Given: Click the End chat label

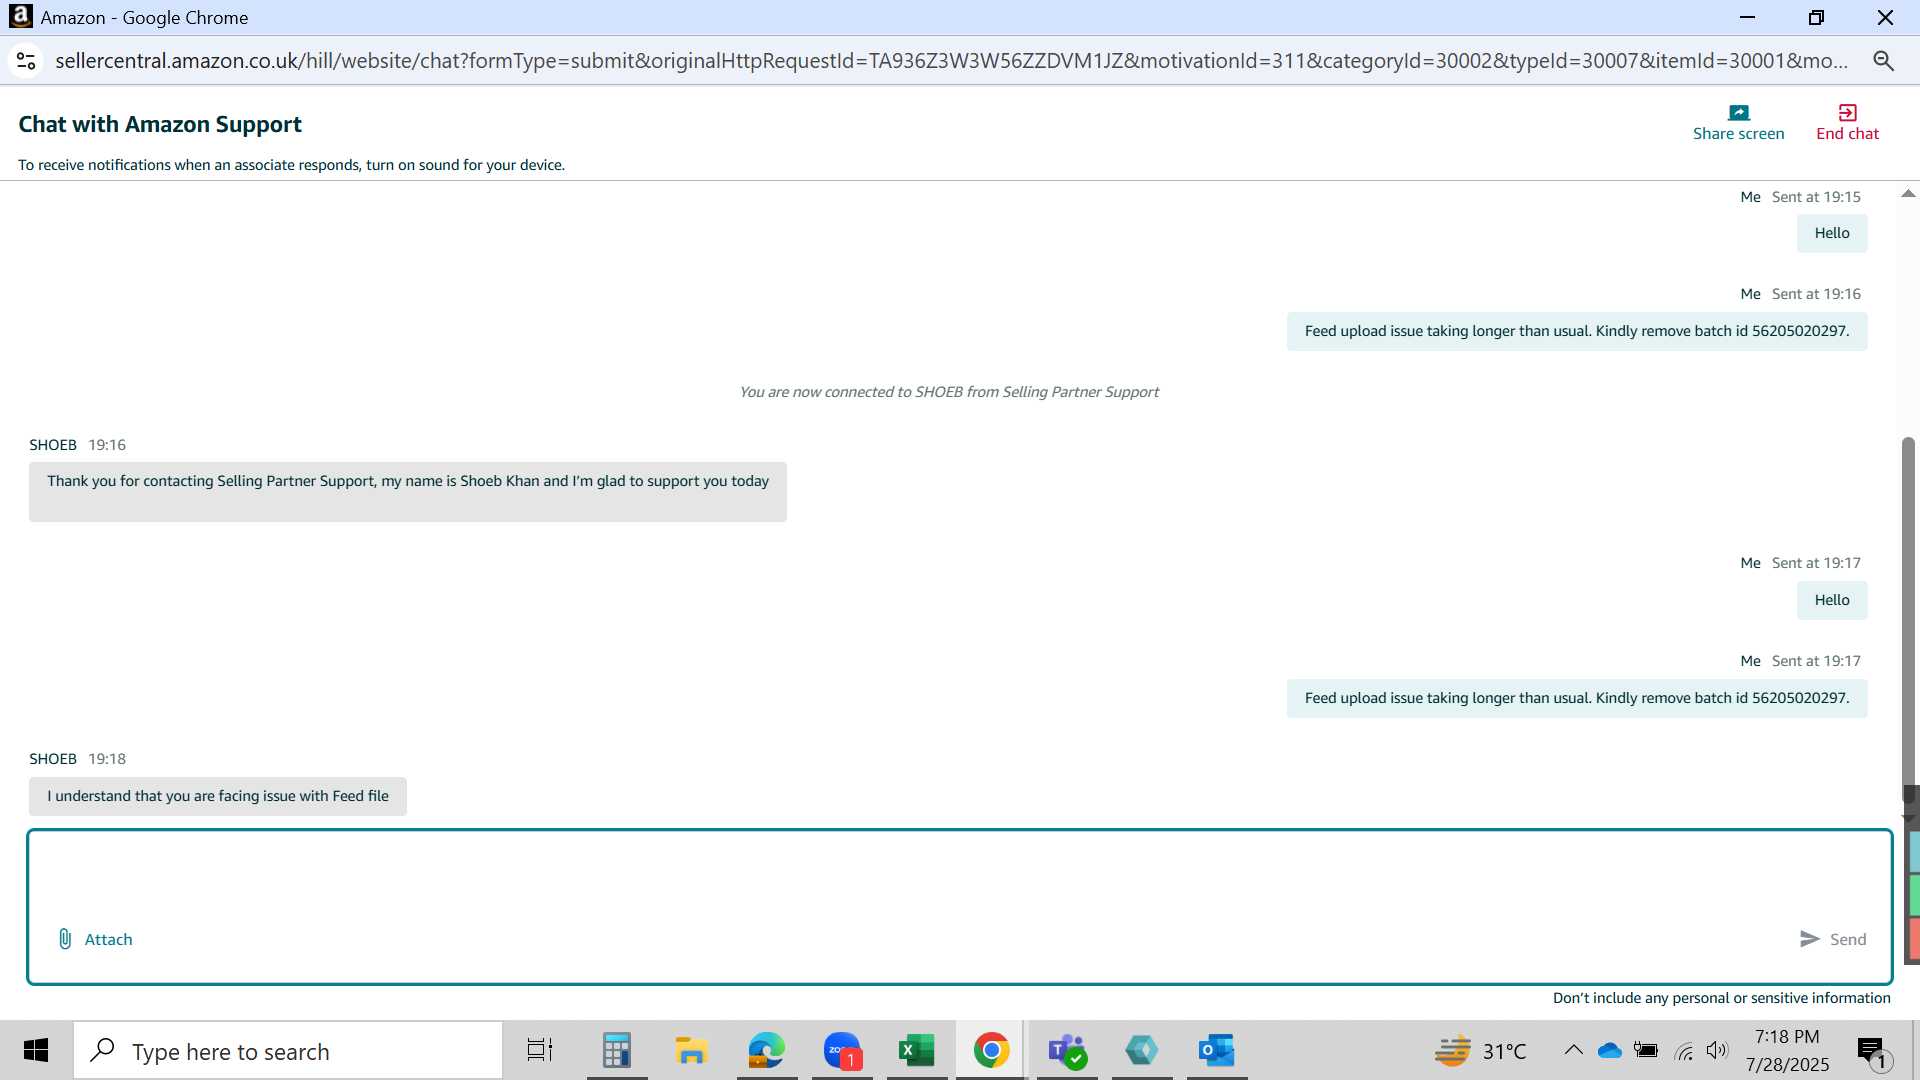Looking at the screenshot, I should (1847, 134).
